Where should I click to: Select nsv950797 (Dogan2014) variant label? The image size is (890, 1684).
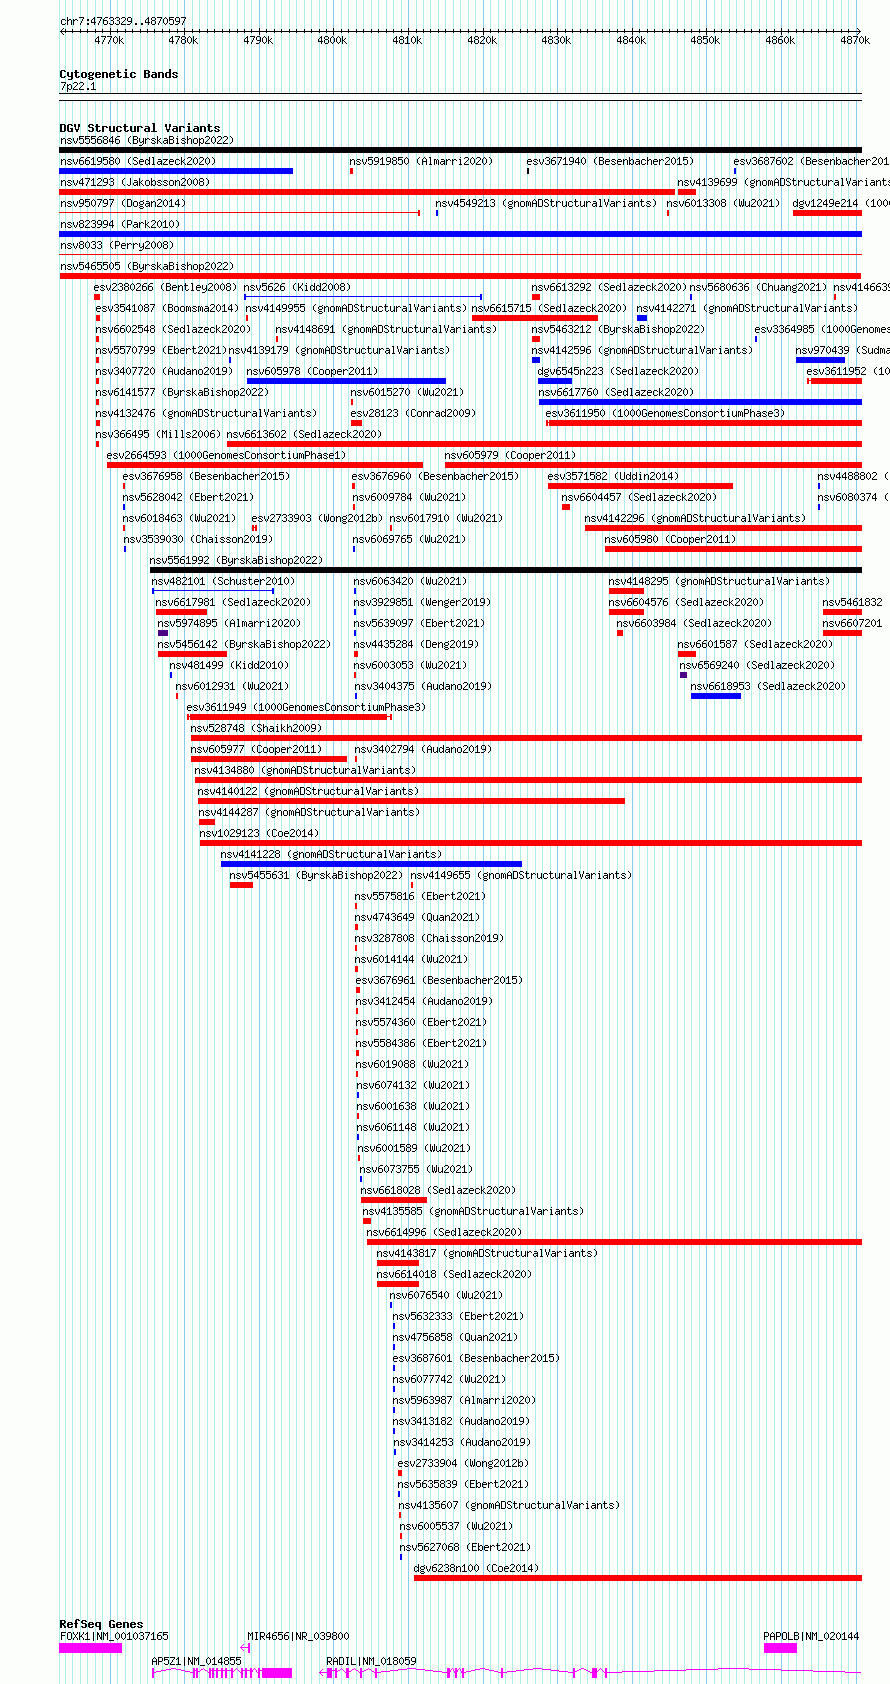122,203
